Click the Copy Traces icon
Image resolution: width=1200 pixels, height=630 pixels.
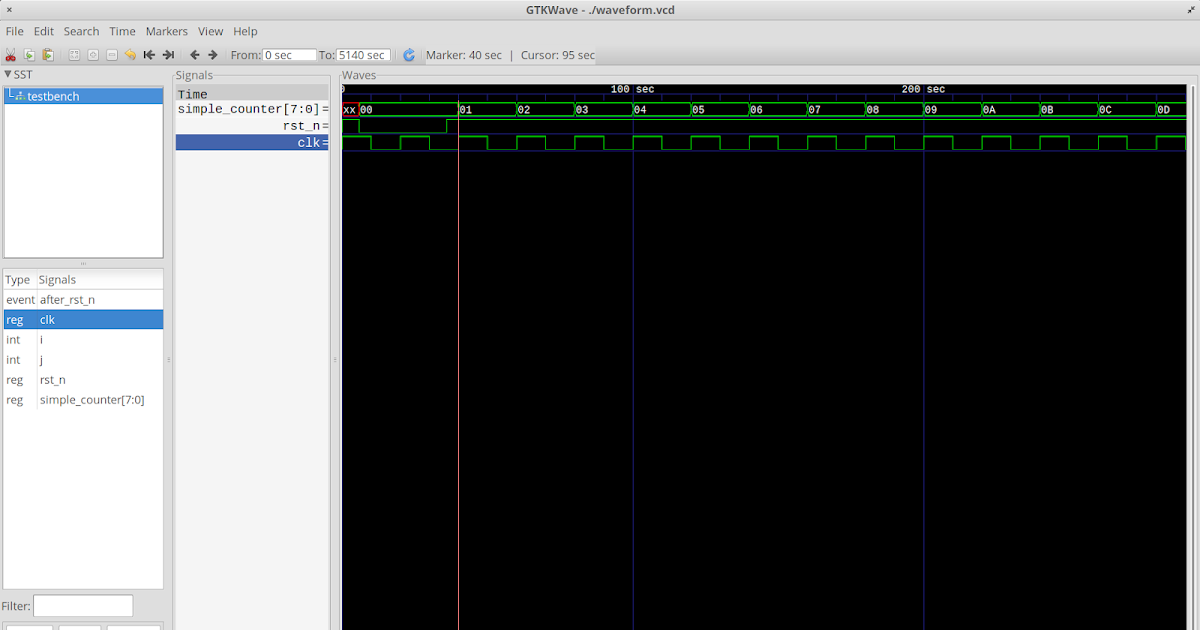[29, 55]
